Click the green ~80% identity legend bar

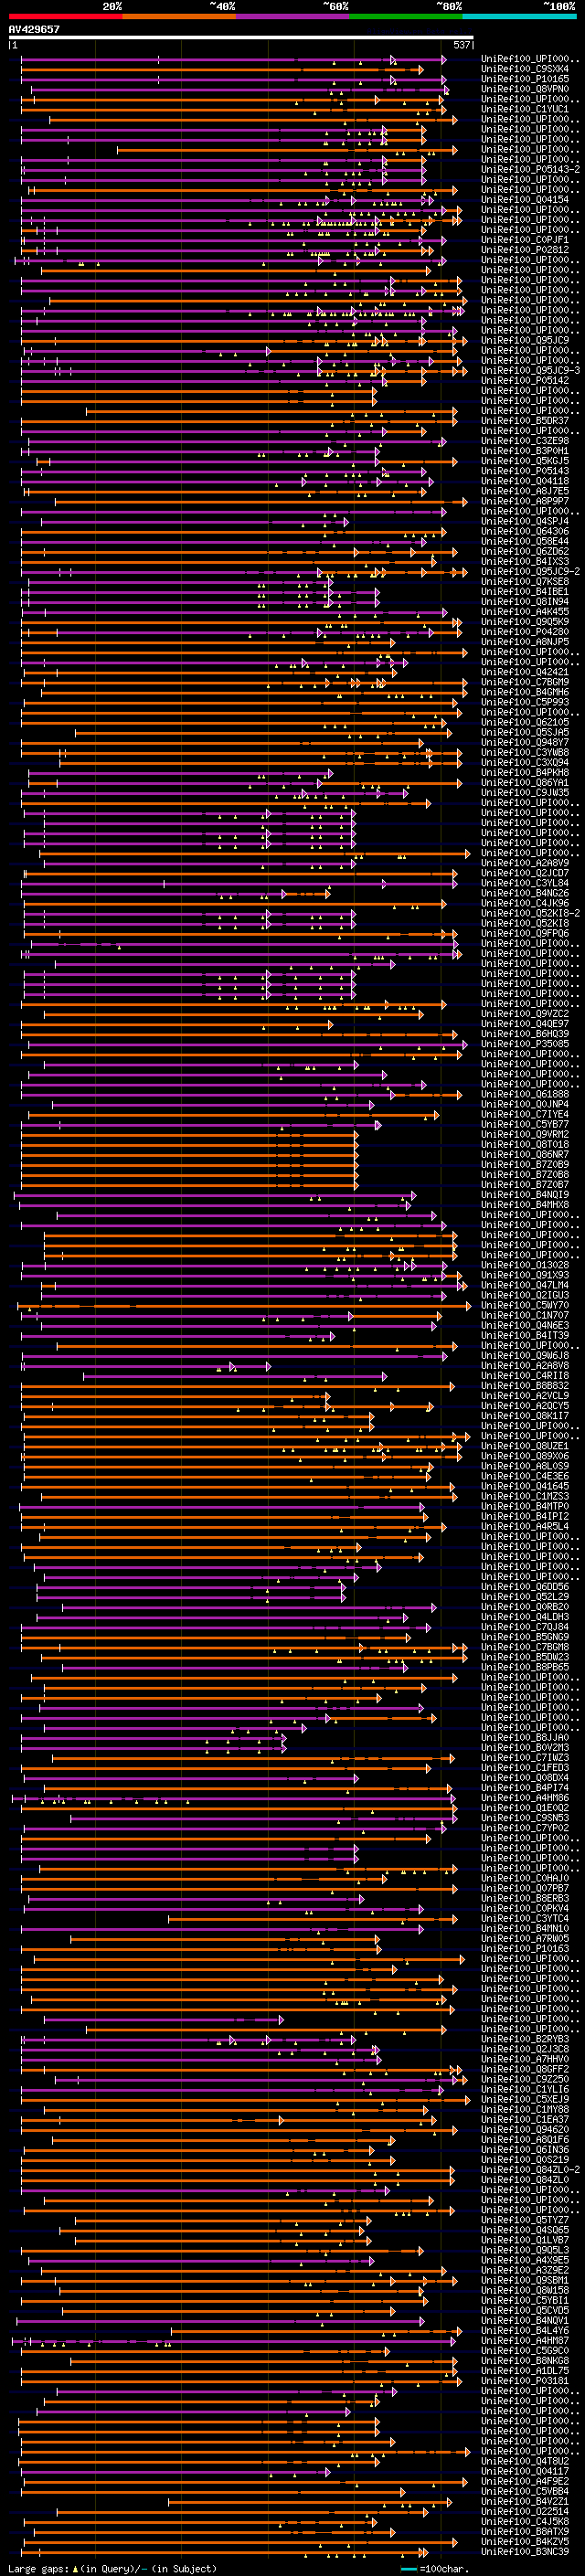pyautogui.click(x=406, y=16)
